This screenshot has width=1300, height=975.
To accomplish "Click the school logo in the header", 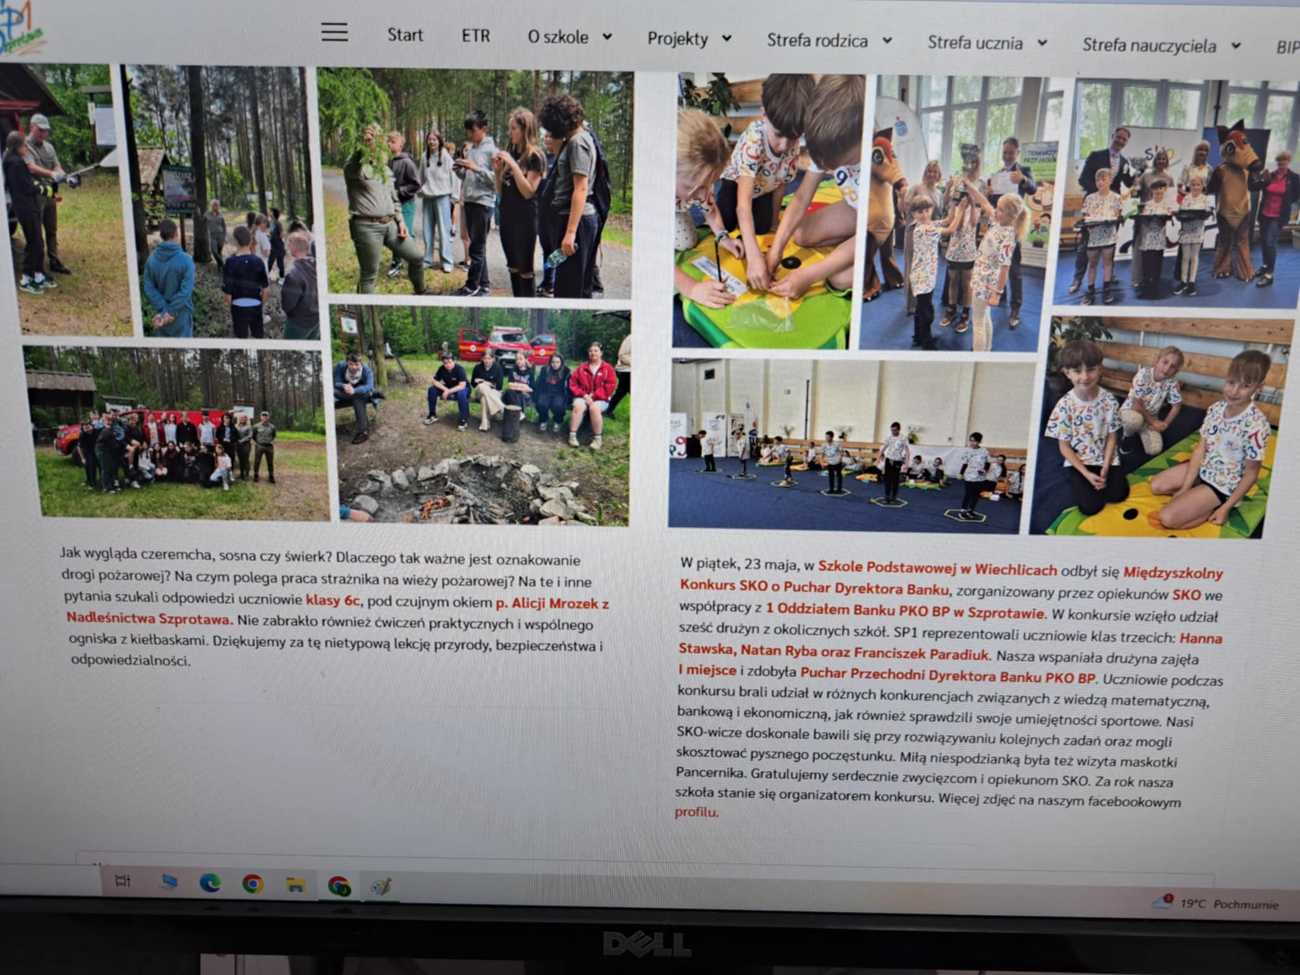I will (21, 27).
